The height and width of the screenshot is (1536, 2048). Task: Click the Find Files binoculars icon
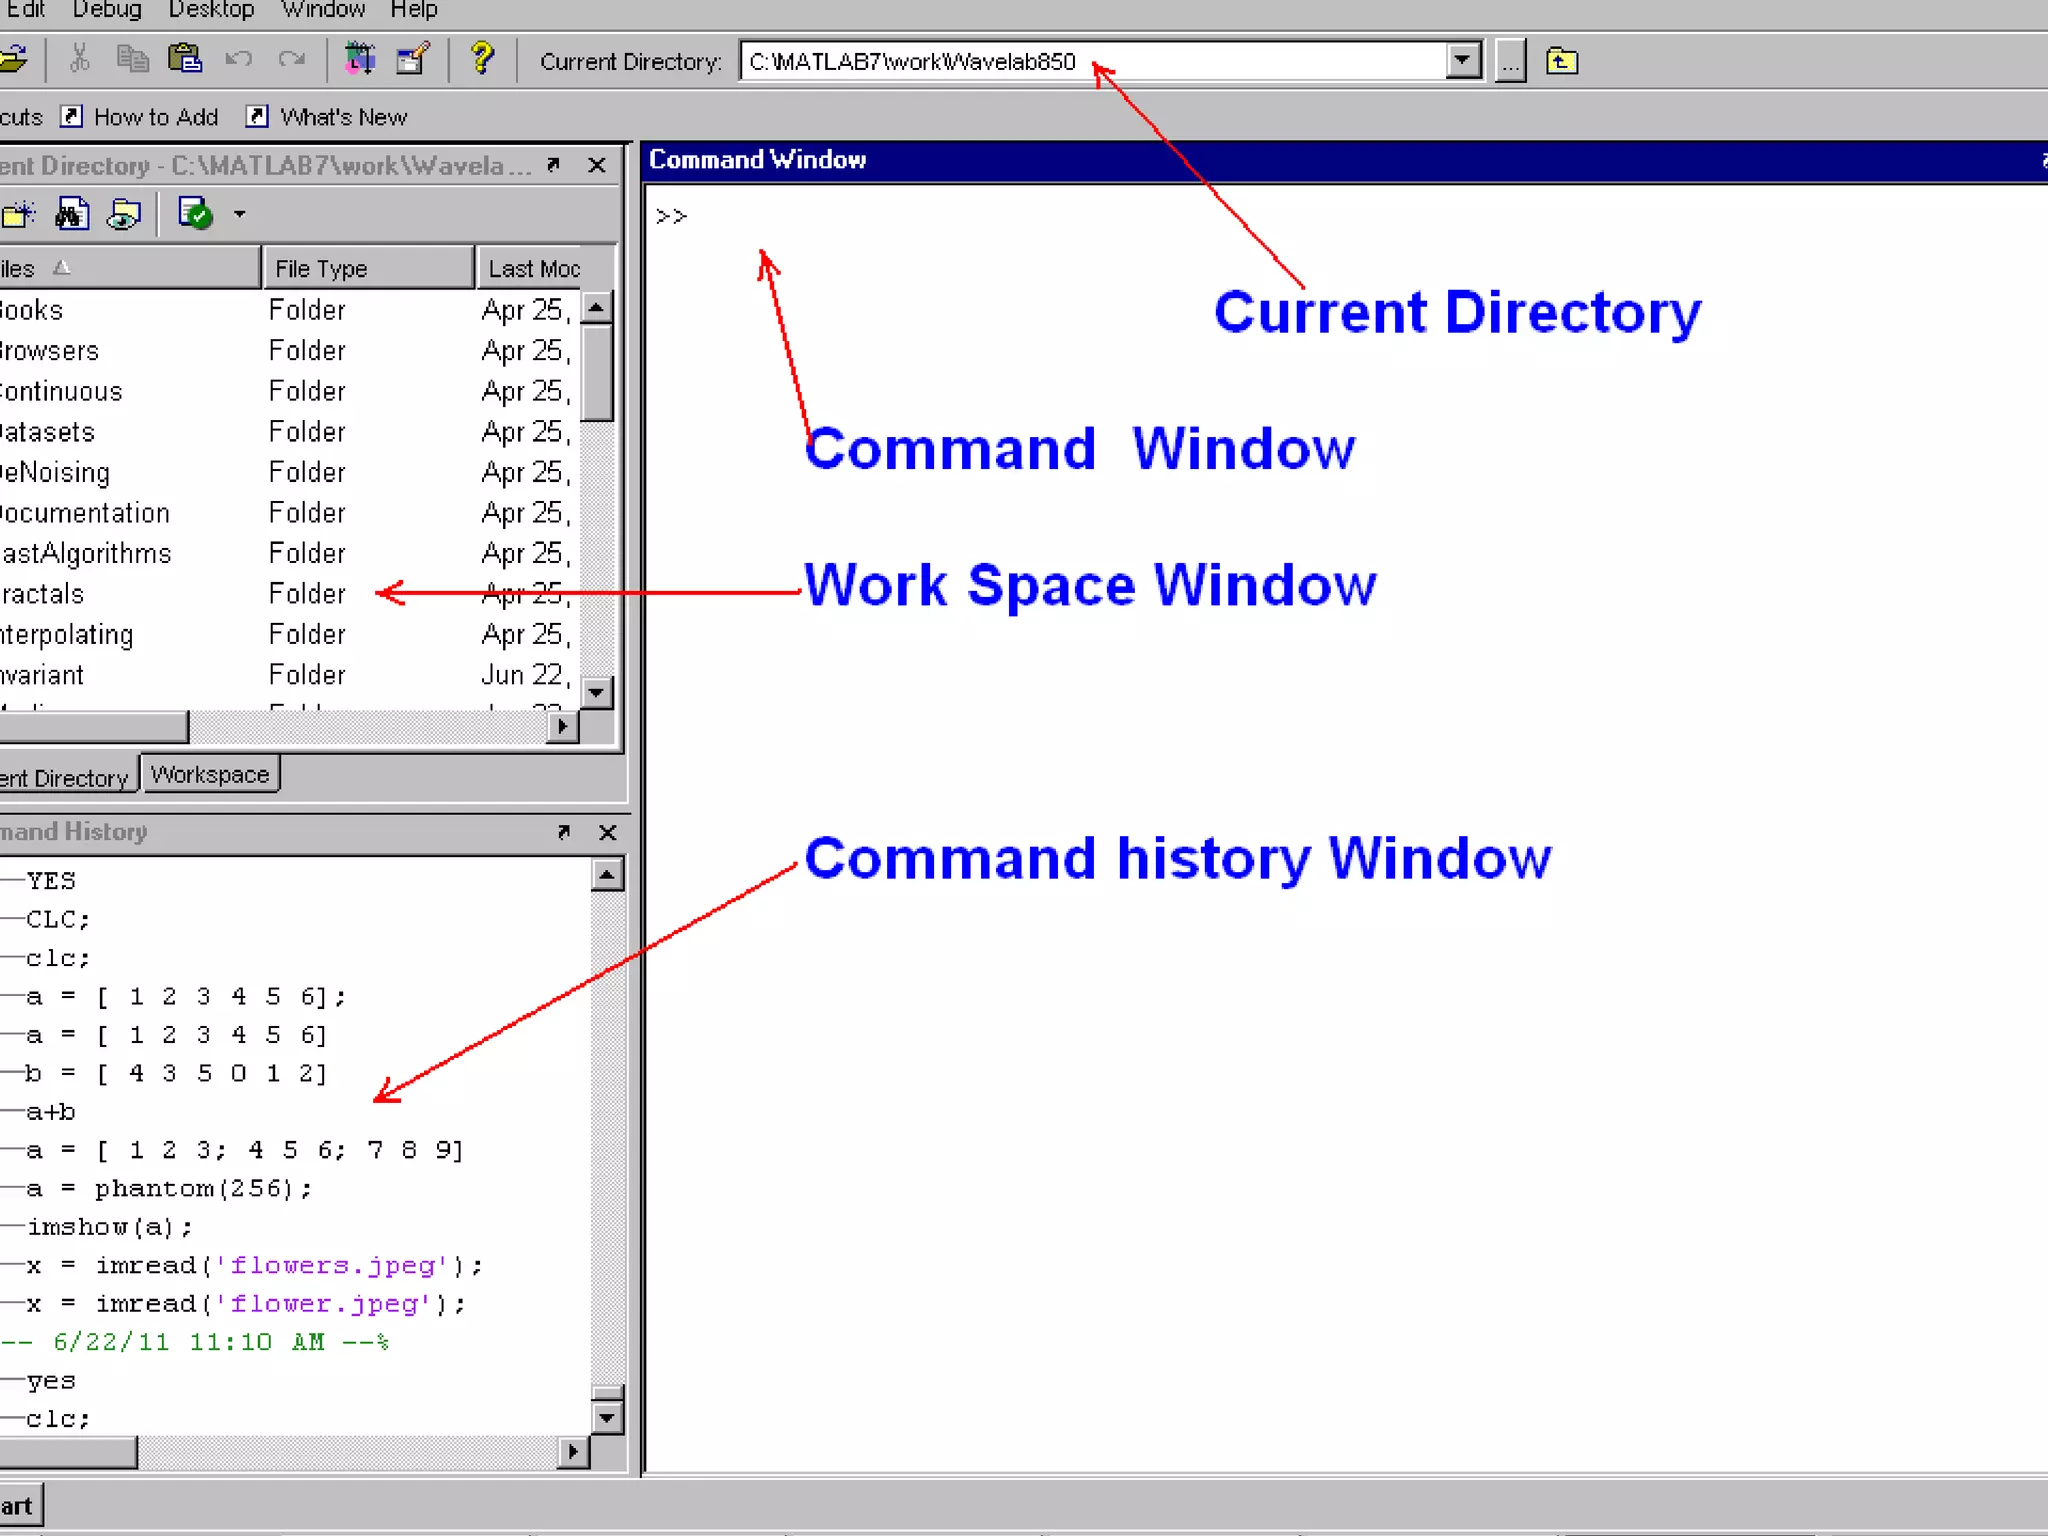[71, 214]
